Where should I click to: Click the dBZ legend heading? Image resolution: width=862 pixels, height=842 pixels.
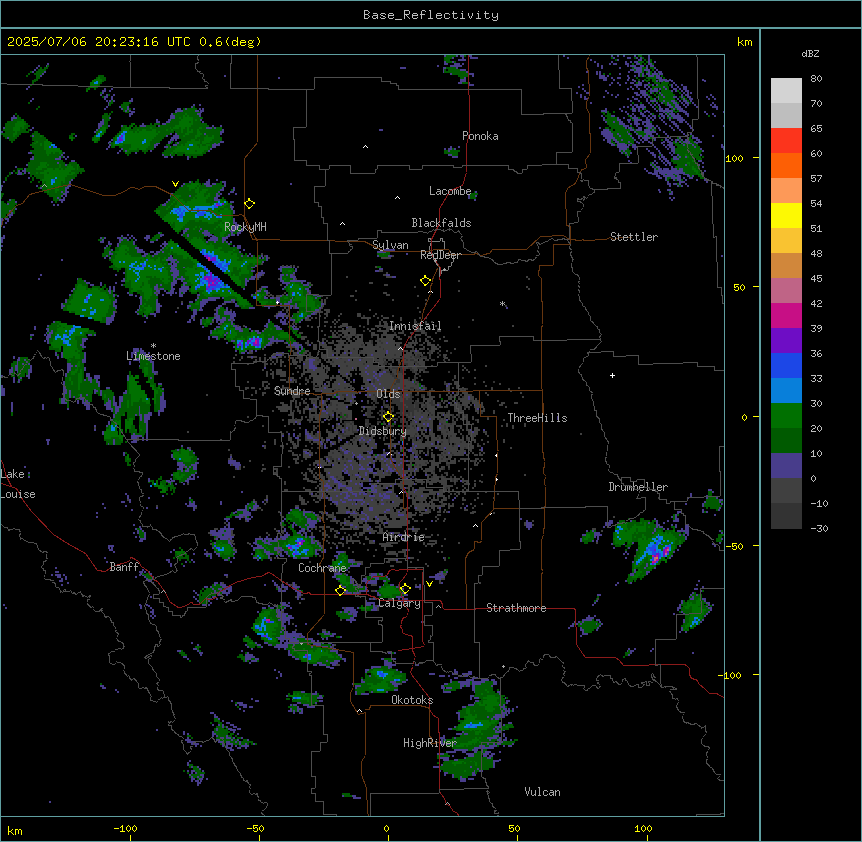tap(810, 53)
